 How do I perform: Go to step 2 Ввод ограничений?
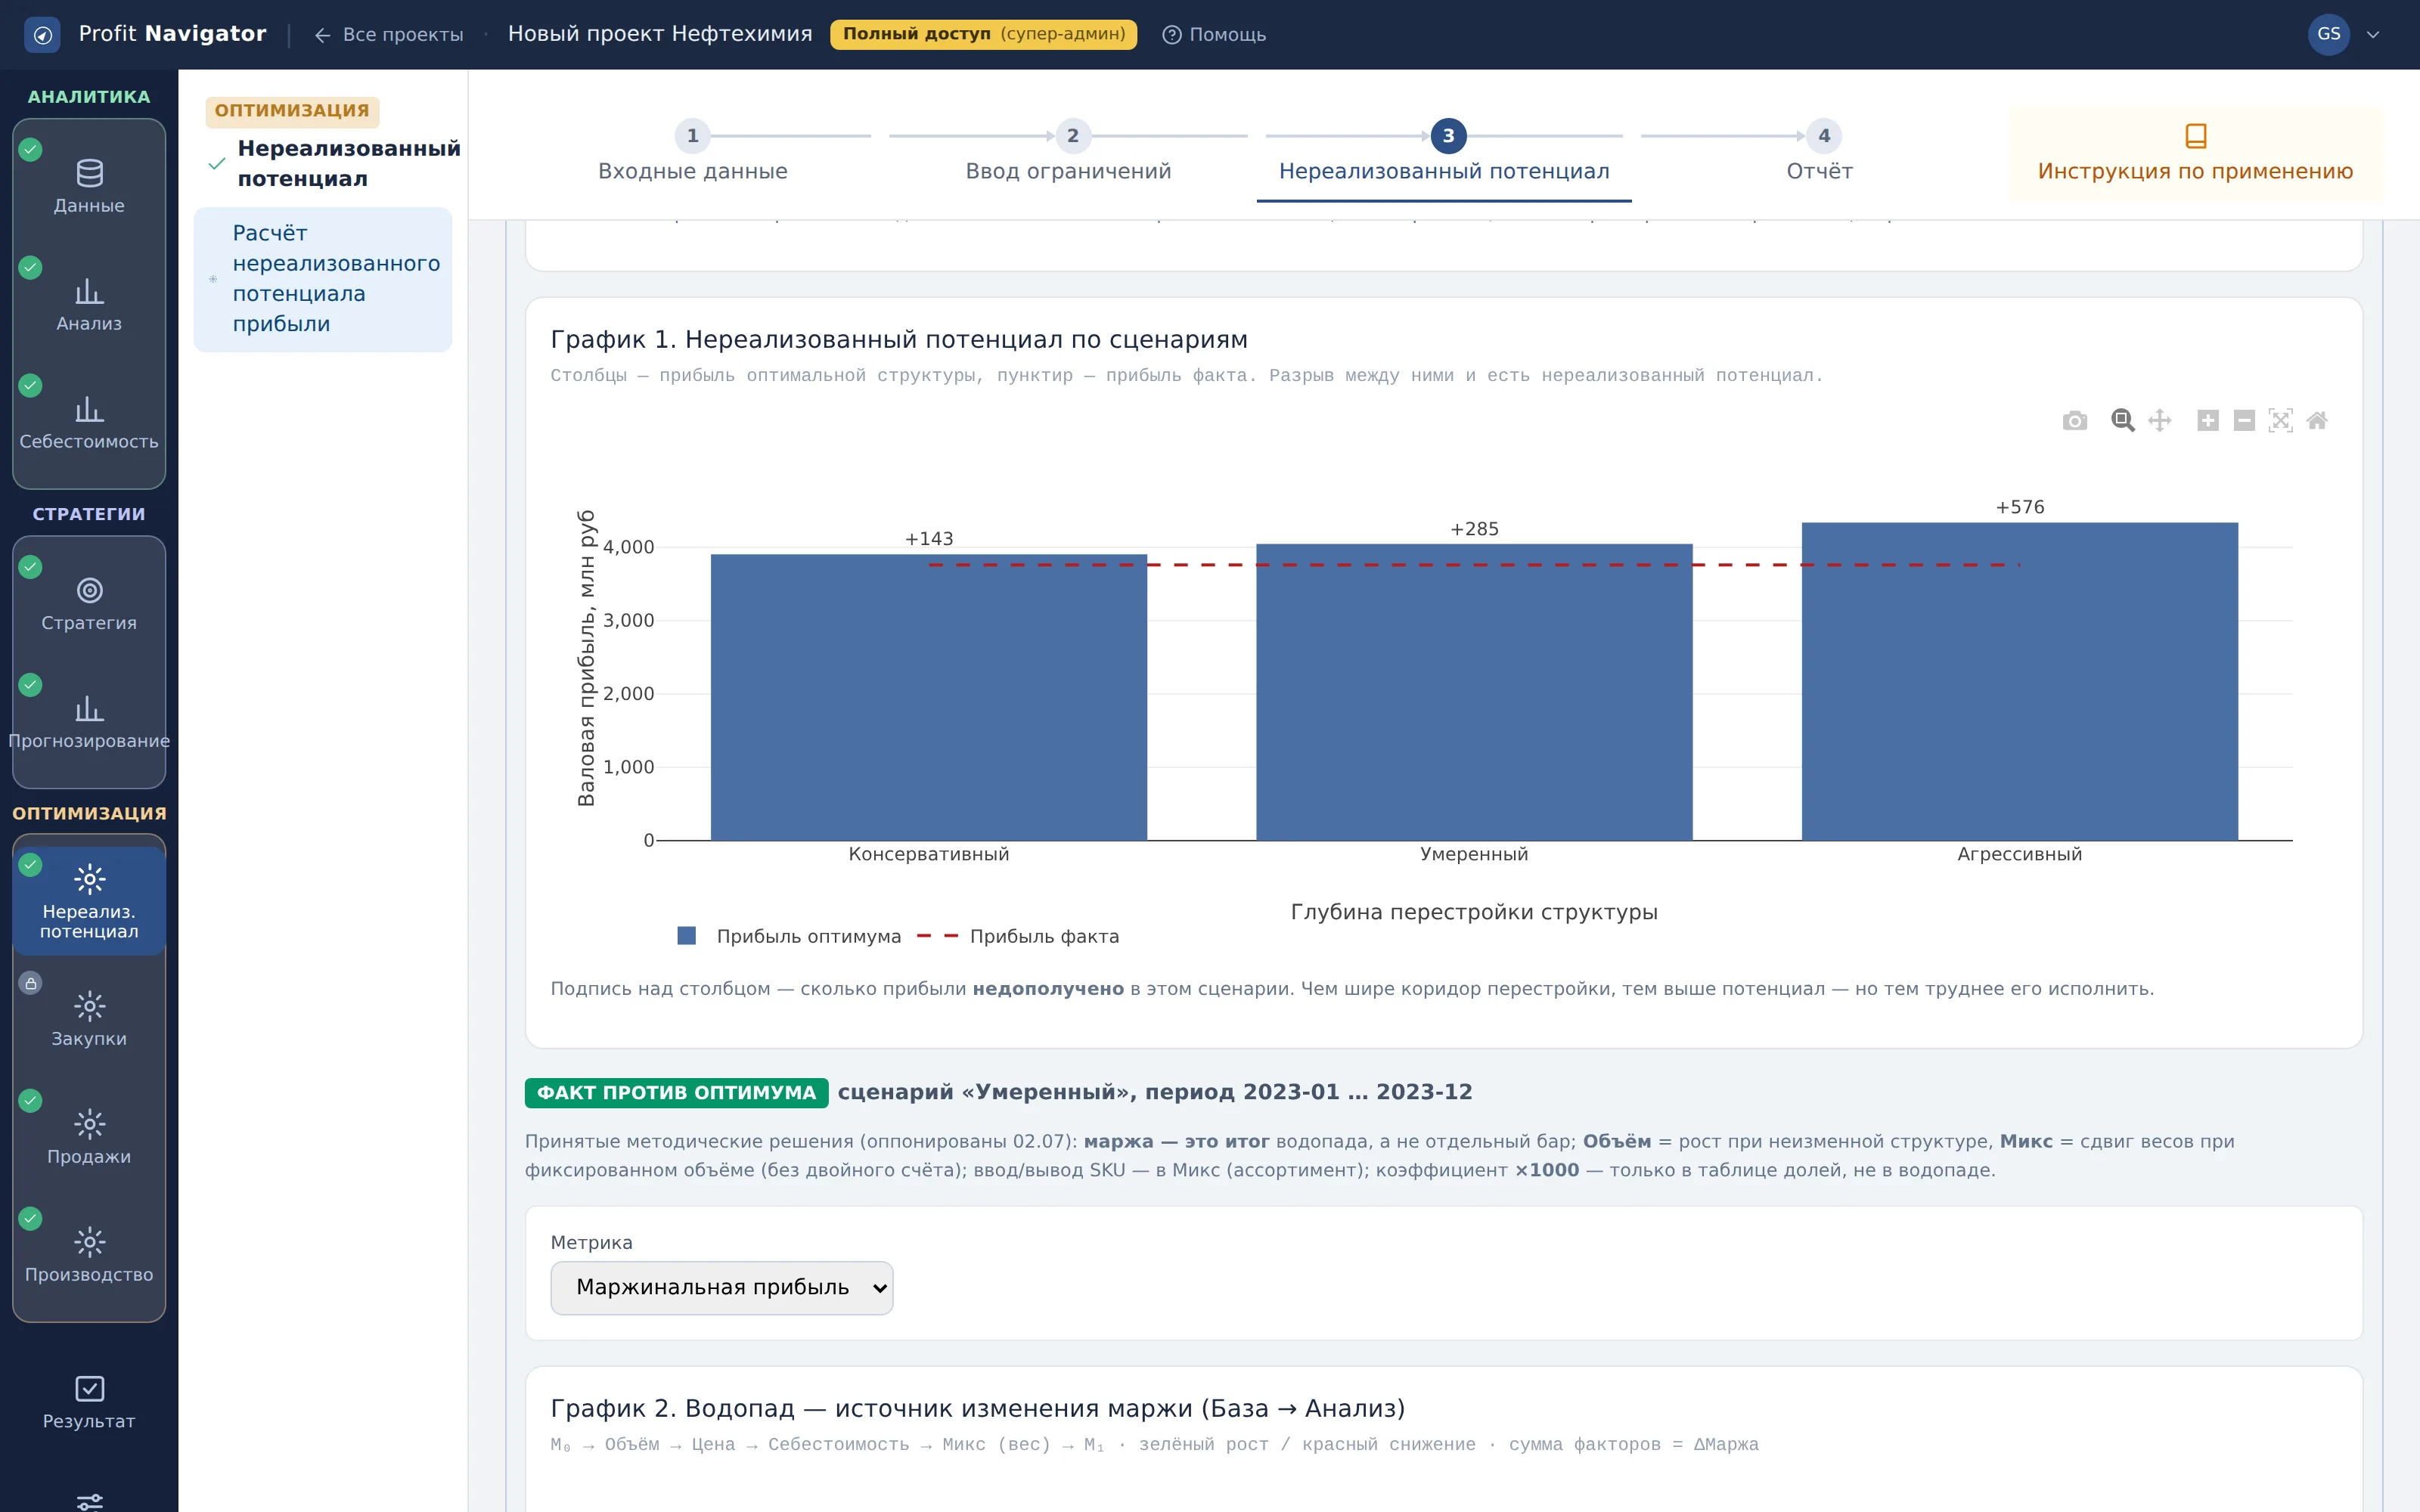(1068, 153)
